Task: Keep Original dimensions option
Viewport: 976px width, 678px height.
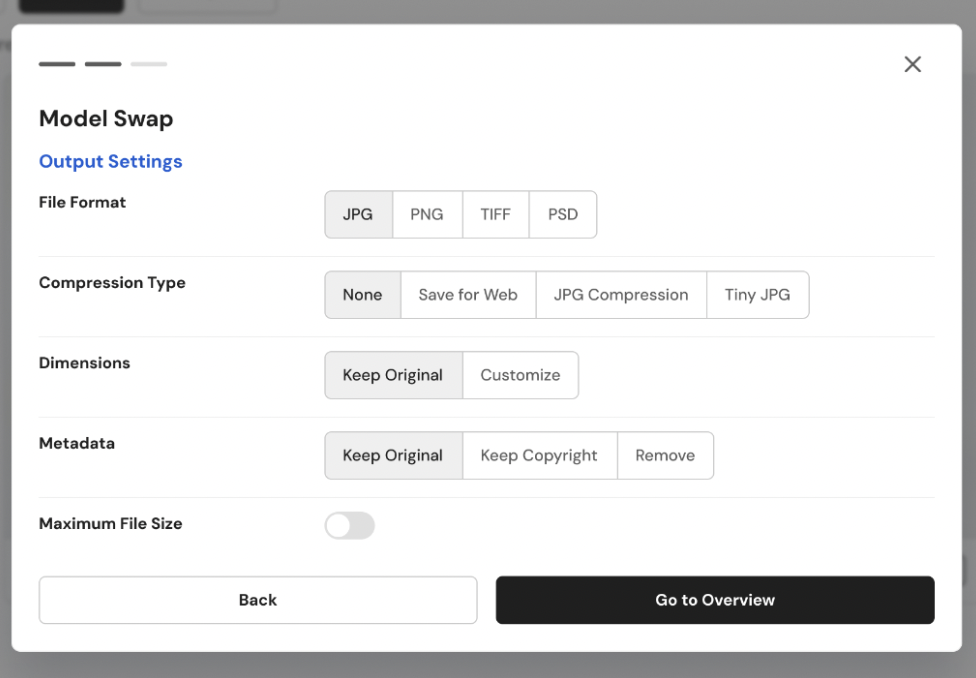Action: [393, 375]
